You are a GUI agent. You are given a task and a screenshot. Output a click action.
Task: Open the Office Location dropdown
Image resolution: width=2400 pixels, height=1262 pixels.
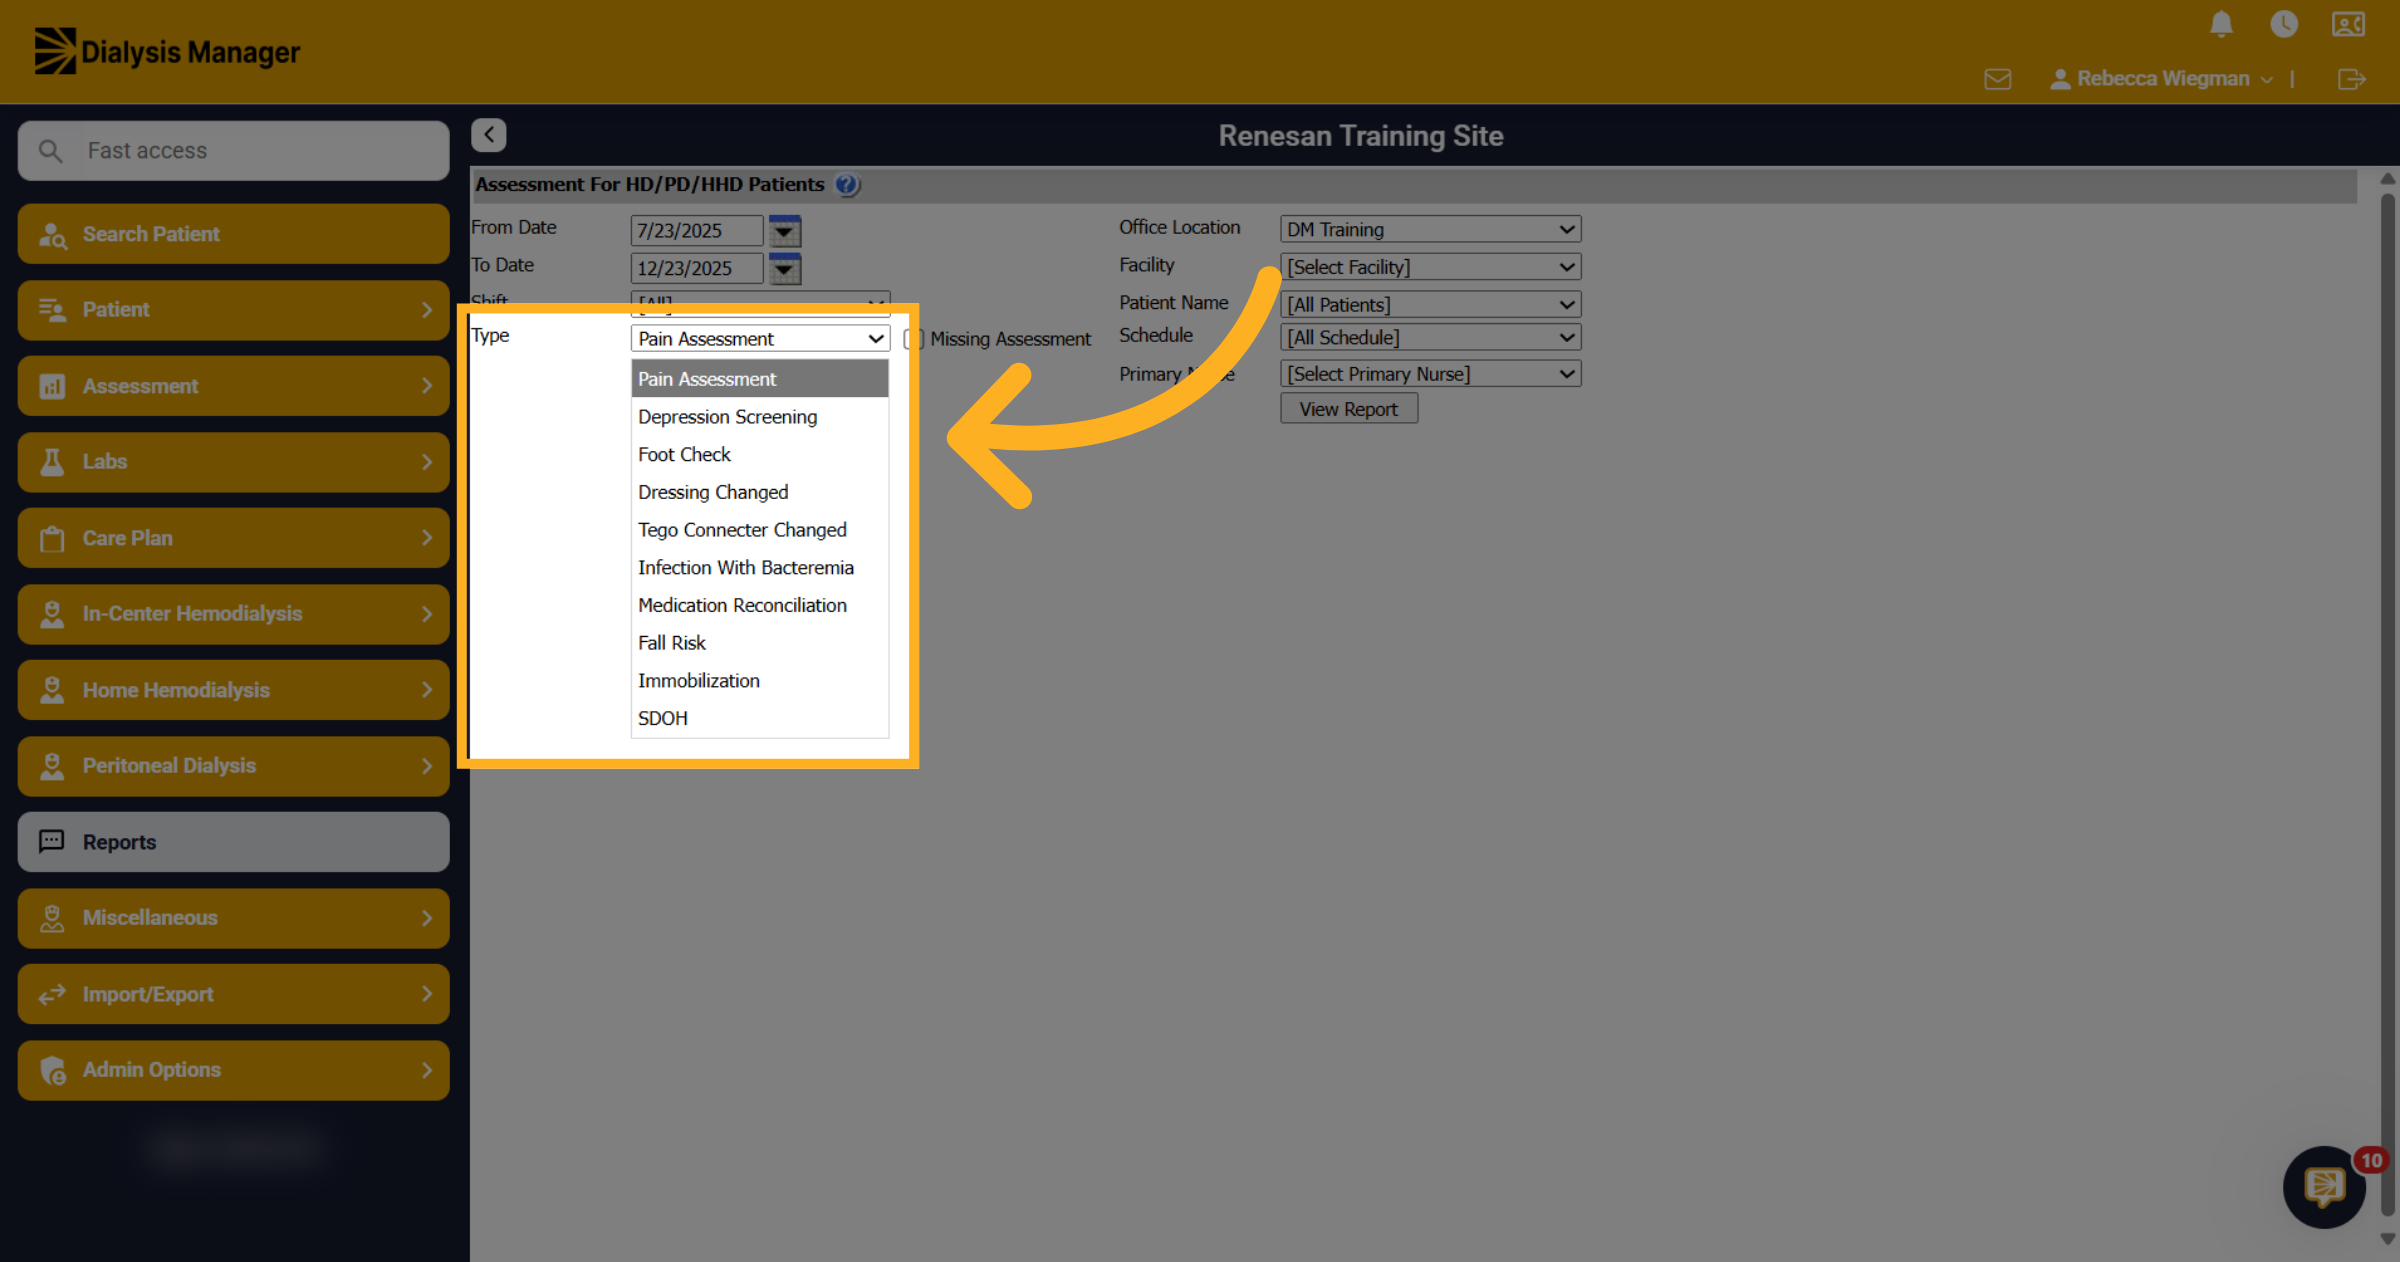pyautogui.click(x=1430, y=229)
